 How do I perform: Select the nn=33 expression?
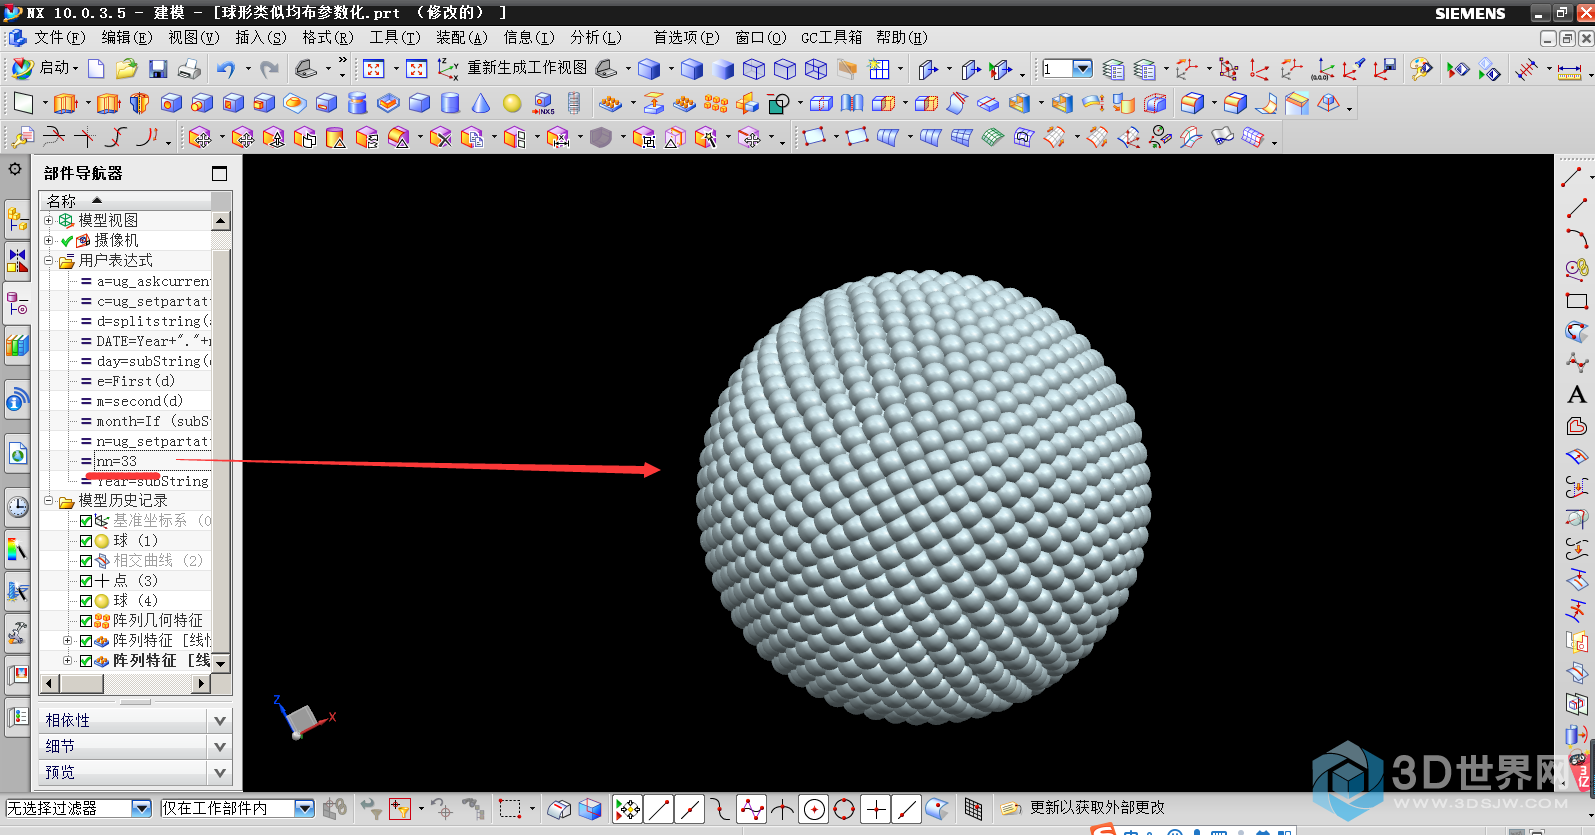117,461
